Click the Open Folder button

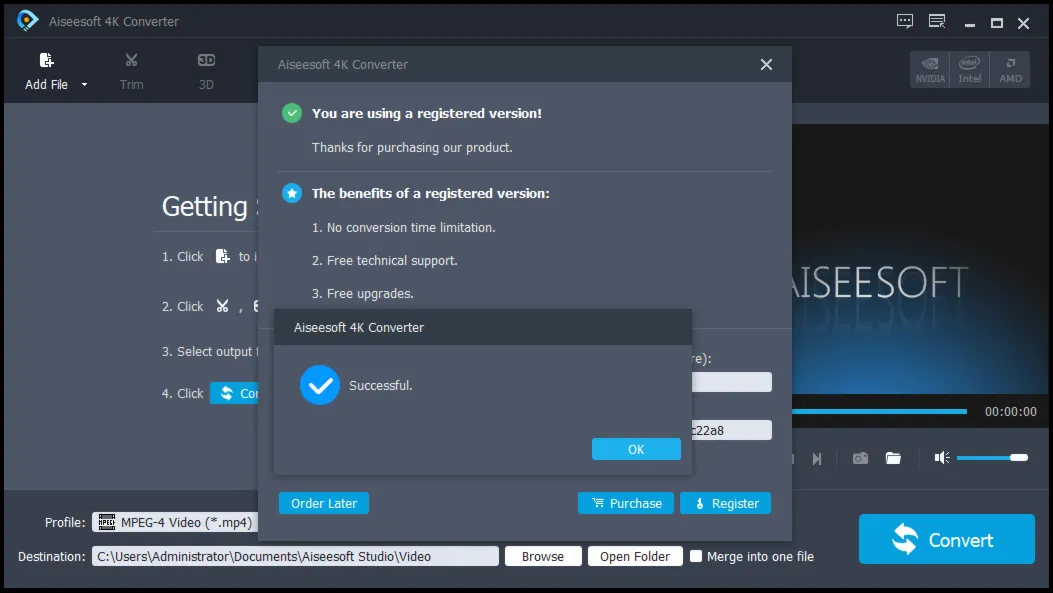pyautogui.click(x=635, y=556)
